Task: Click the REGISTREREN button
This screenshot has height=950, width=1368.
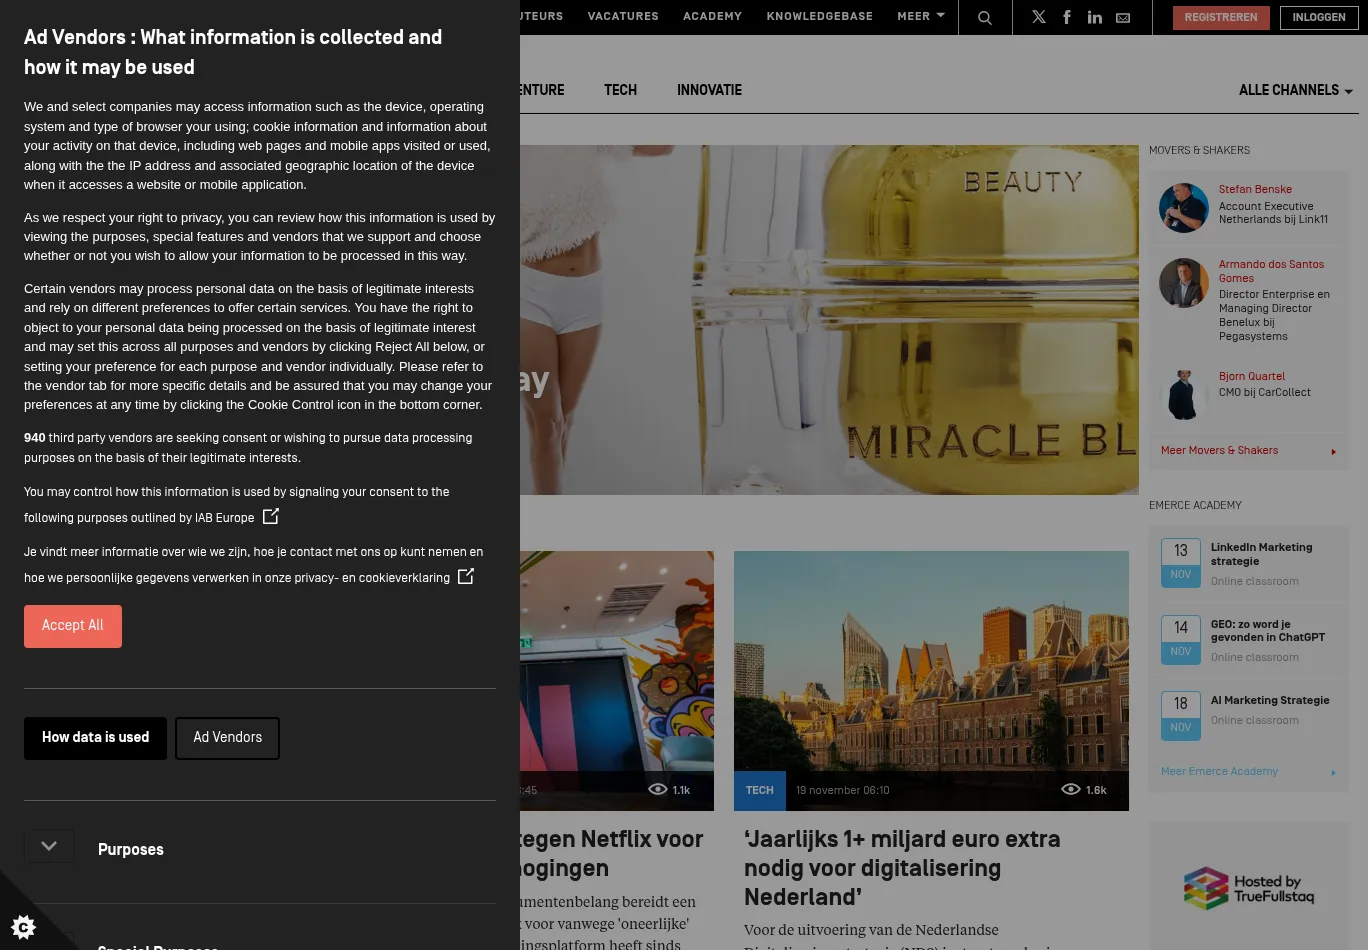Action: pos(1221,18)
